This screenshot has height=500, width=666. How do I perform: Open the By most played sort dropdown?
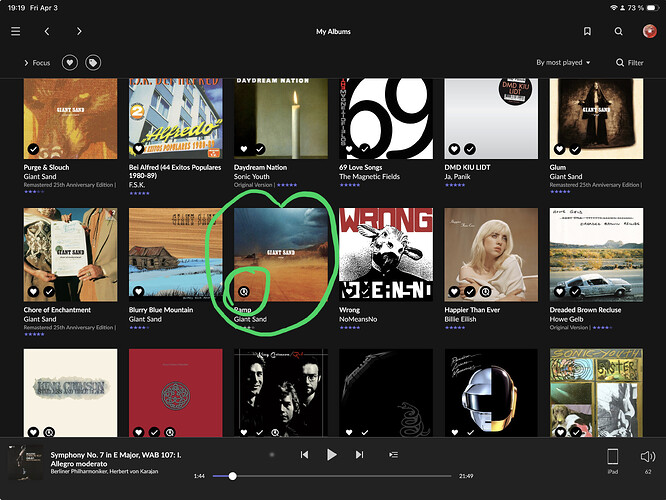563,62
